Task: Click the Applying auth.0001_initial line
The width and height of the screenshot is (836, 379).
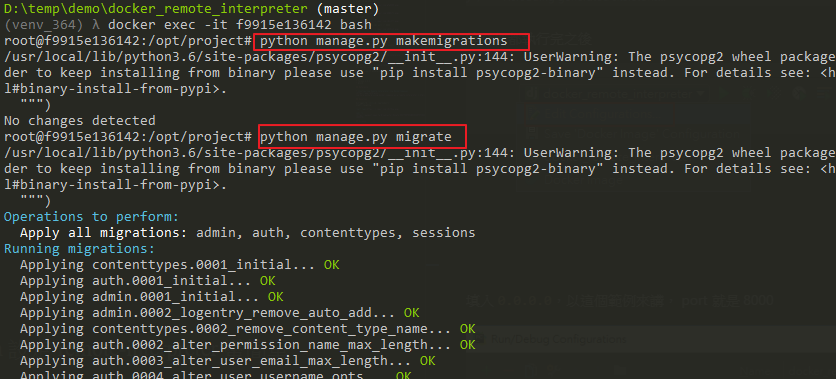Action: 148,280
